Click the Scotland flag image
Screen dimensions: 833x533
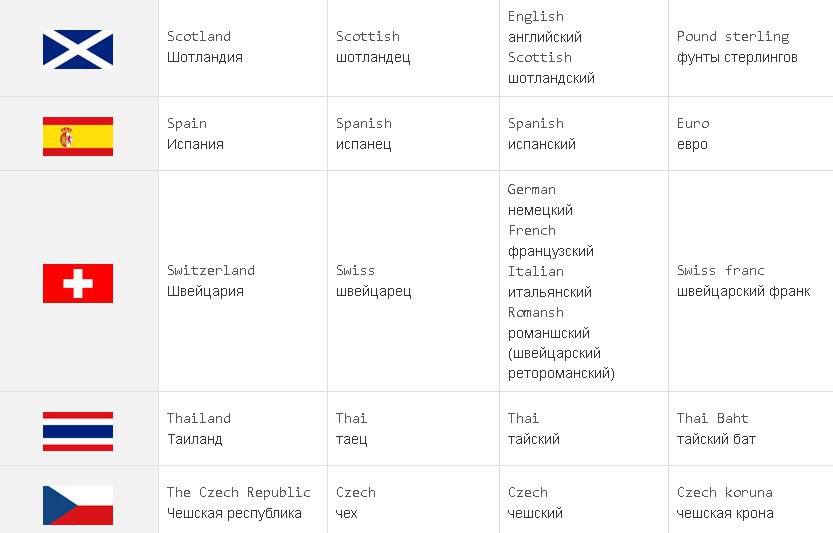pyautogui.click(x=78, y=49)
